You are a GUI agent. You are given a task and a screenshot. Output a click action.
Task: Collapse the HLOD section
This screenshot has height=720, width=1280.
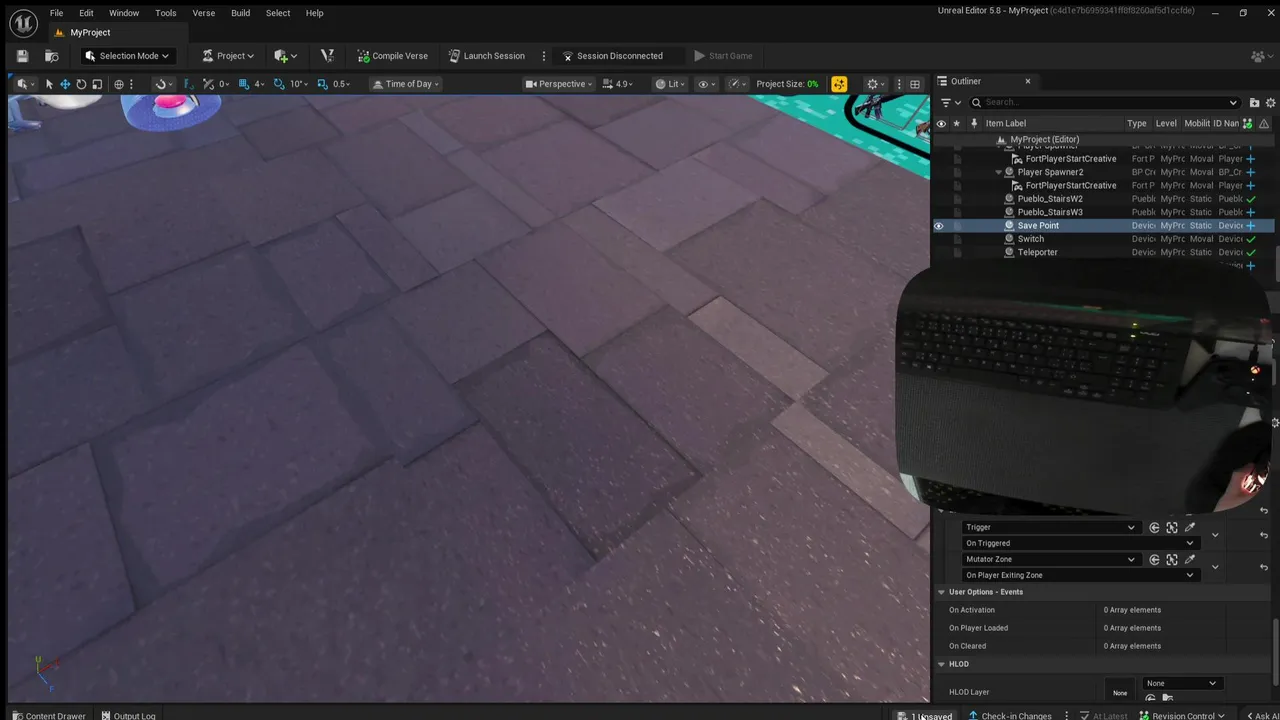941,664
